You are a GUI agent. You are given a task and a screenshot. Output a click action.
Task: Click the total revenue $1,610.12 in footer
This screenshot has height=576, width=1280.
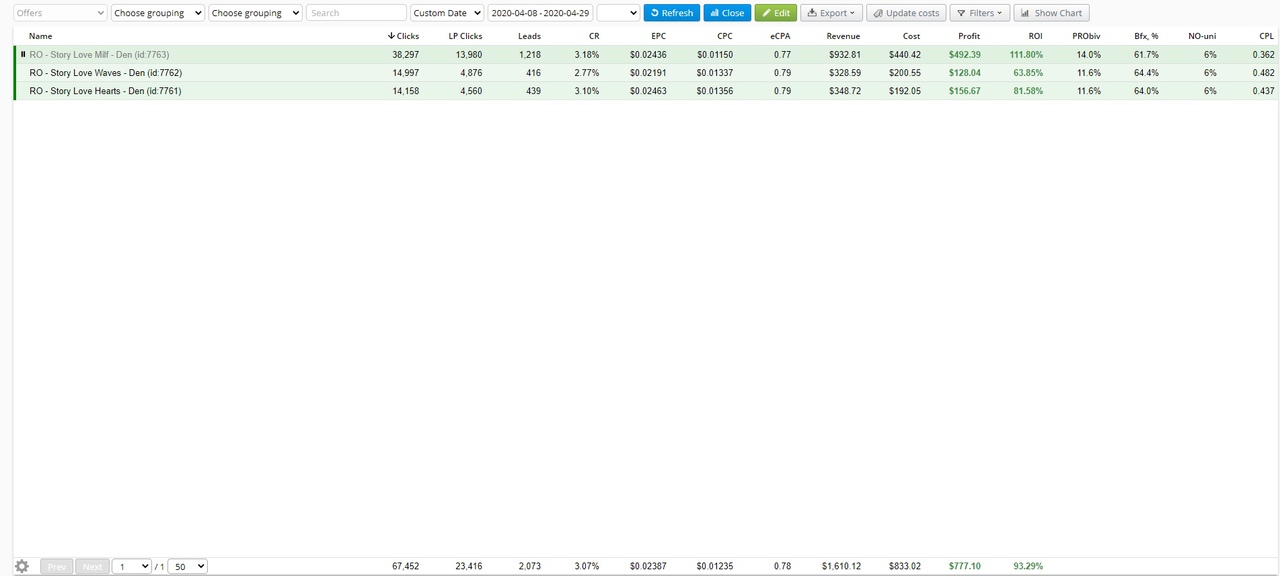tap(841, 566)
